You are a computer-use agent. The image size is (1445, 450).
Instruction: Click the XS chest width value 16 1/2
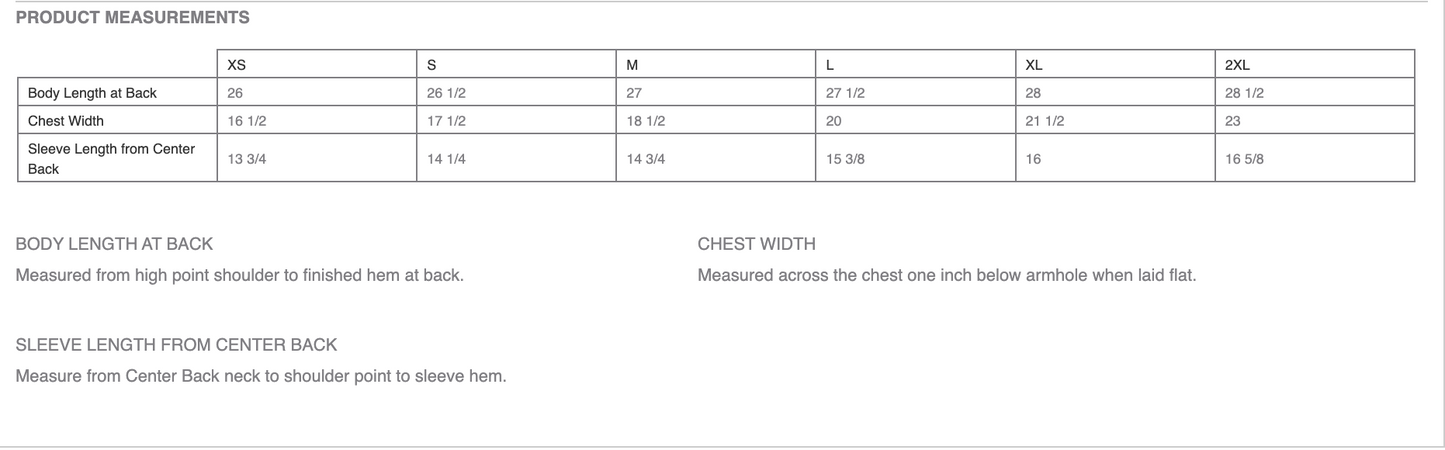247,121
